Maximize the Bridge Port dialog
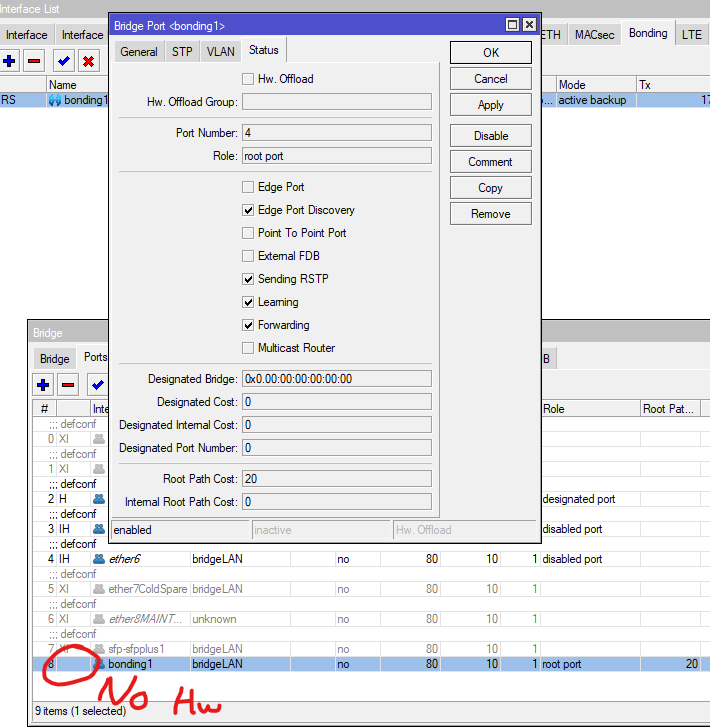Viewport: 710px width, 728px height. click(512, 25)
